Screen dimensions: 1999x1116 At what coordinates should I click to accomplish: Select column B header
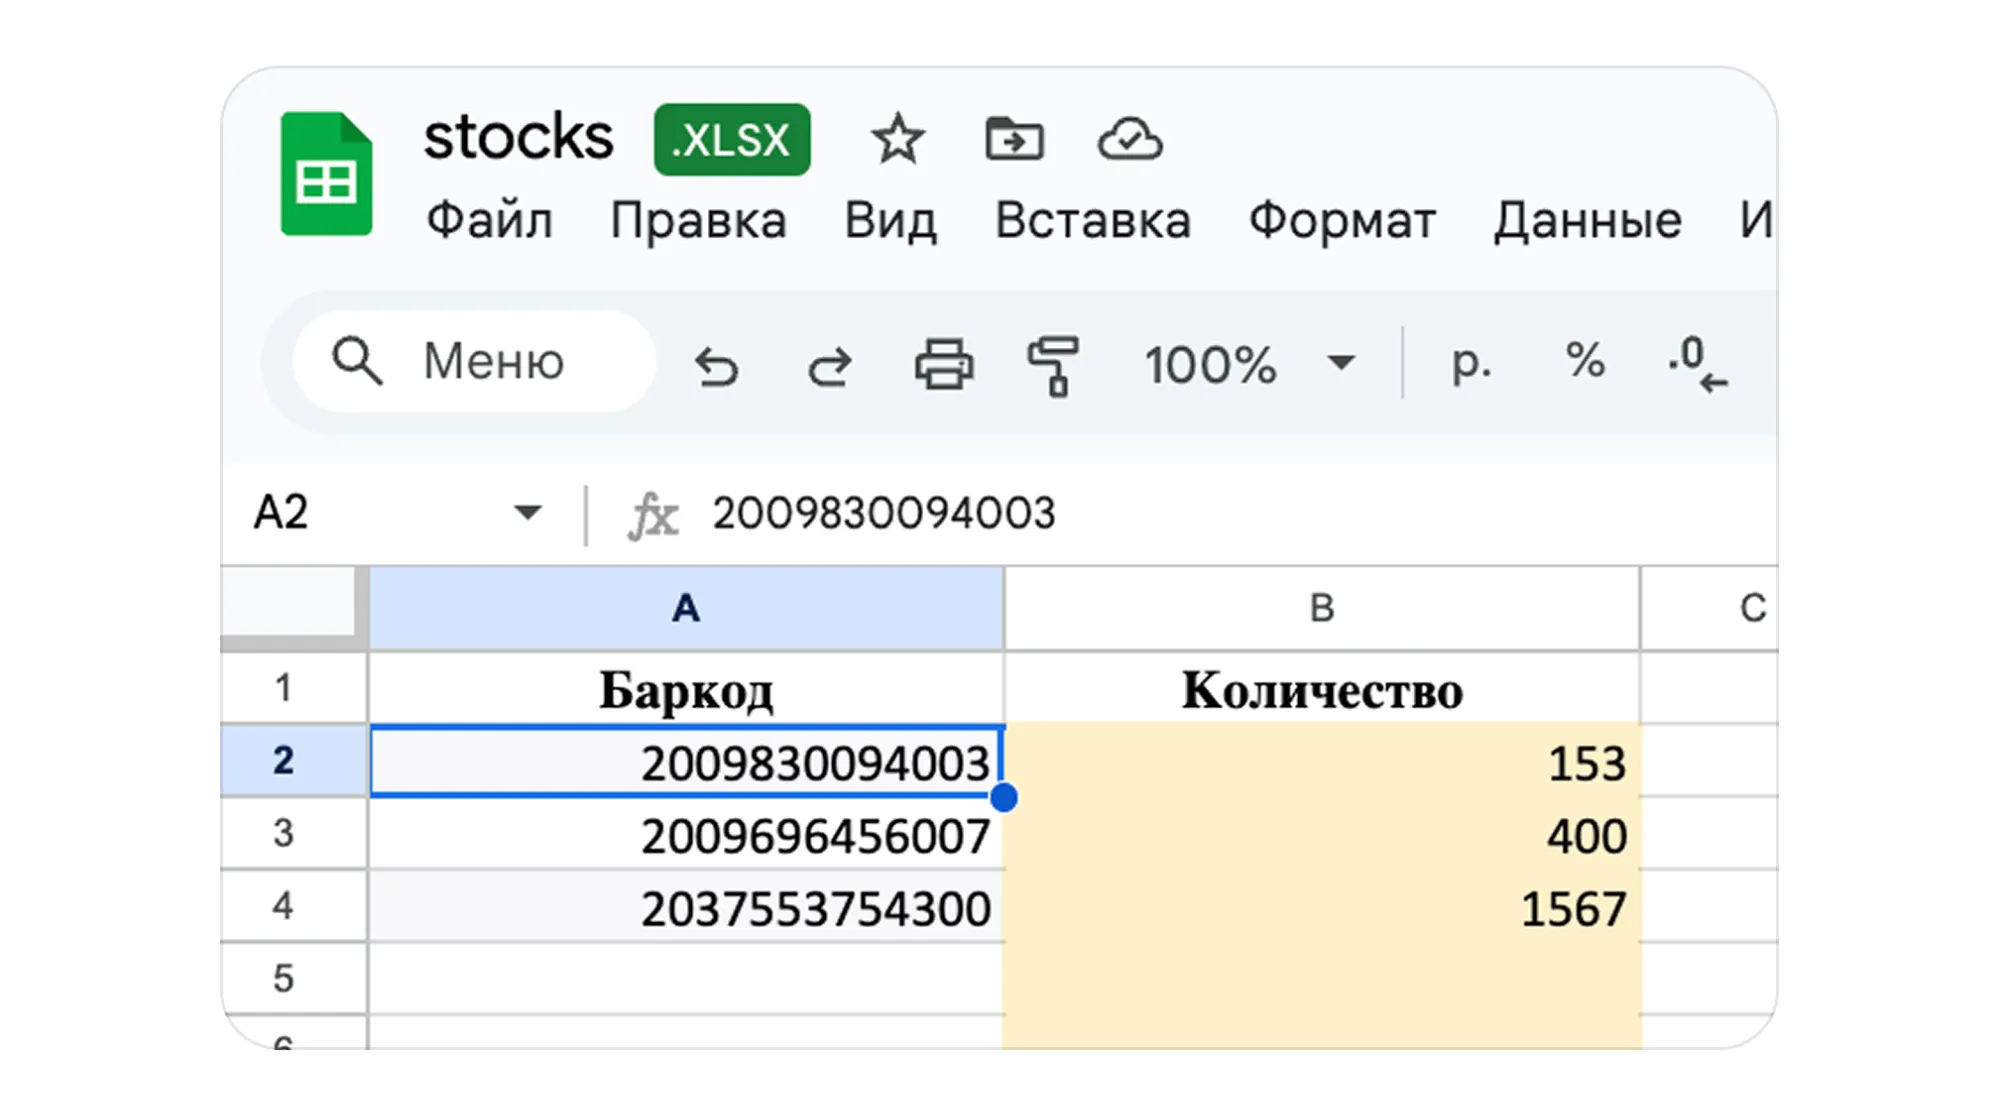click(1321, 607)
